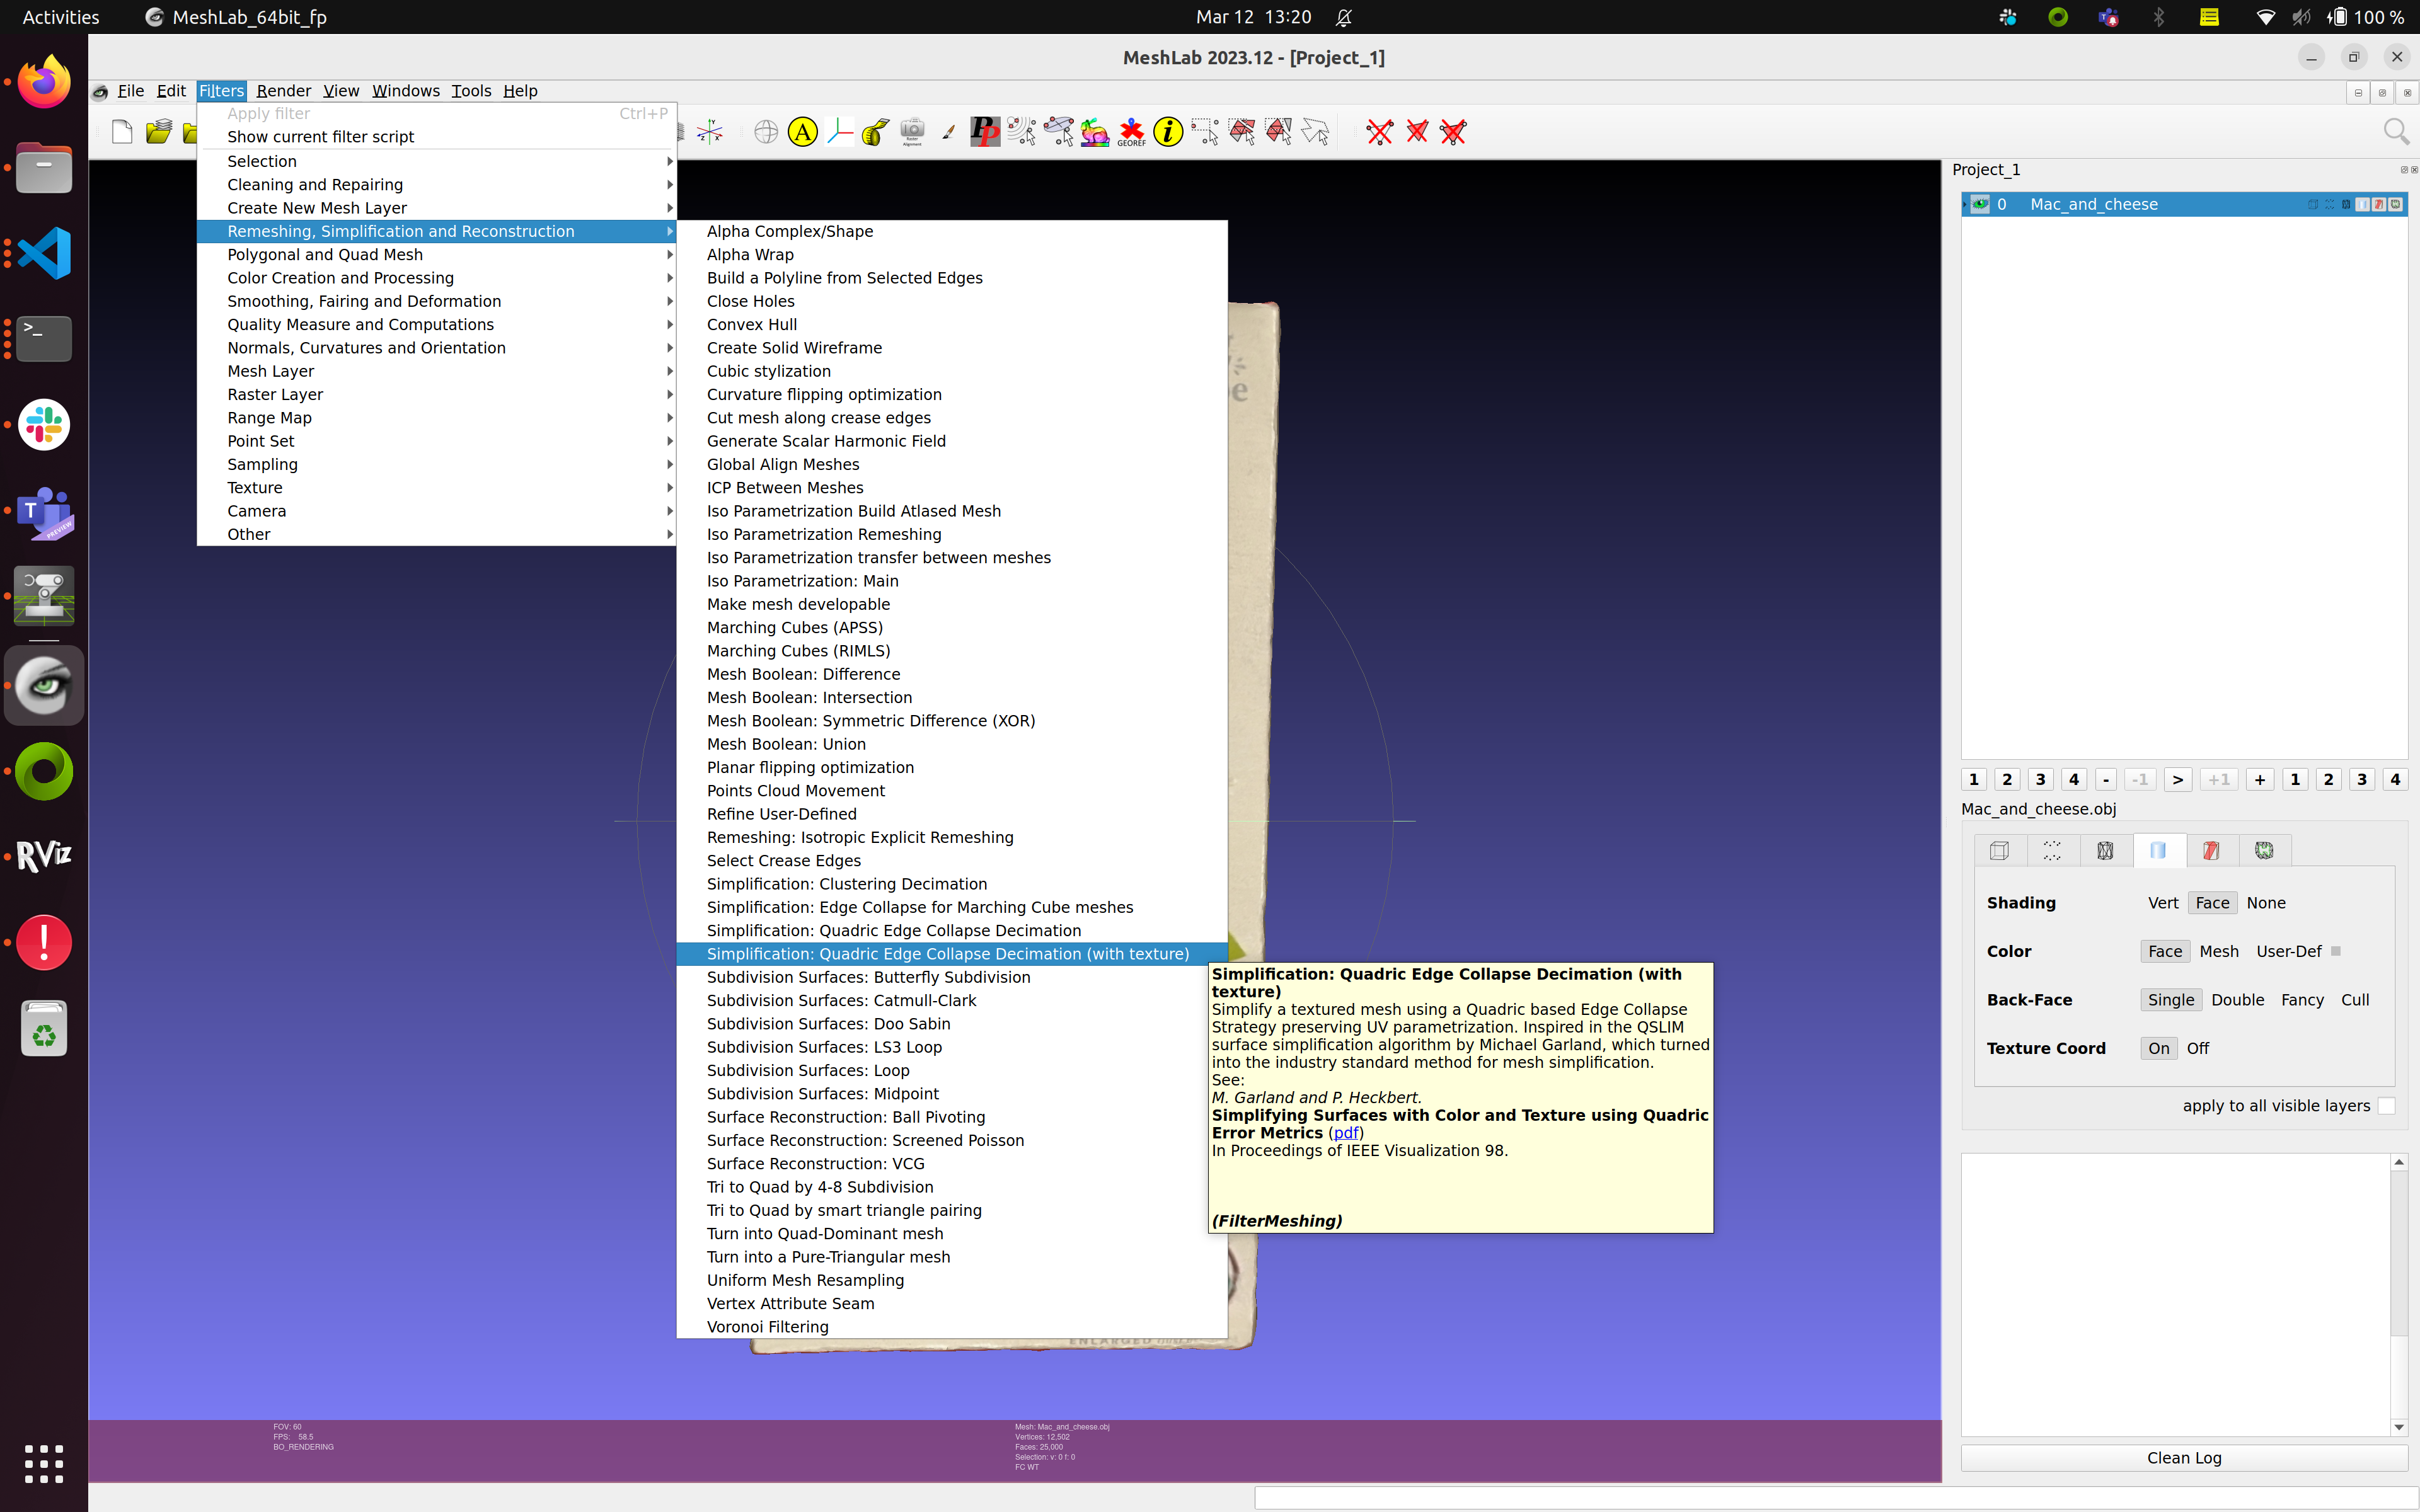Open the Raster Alignment camera tool
The height and width of the screenshot is (1512, 2420).
pyautogui.click(x=912, y=132)
